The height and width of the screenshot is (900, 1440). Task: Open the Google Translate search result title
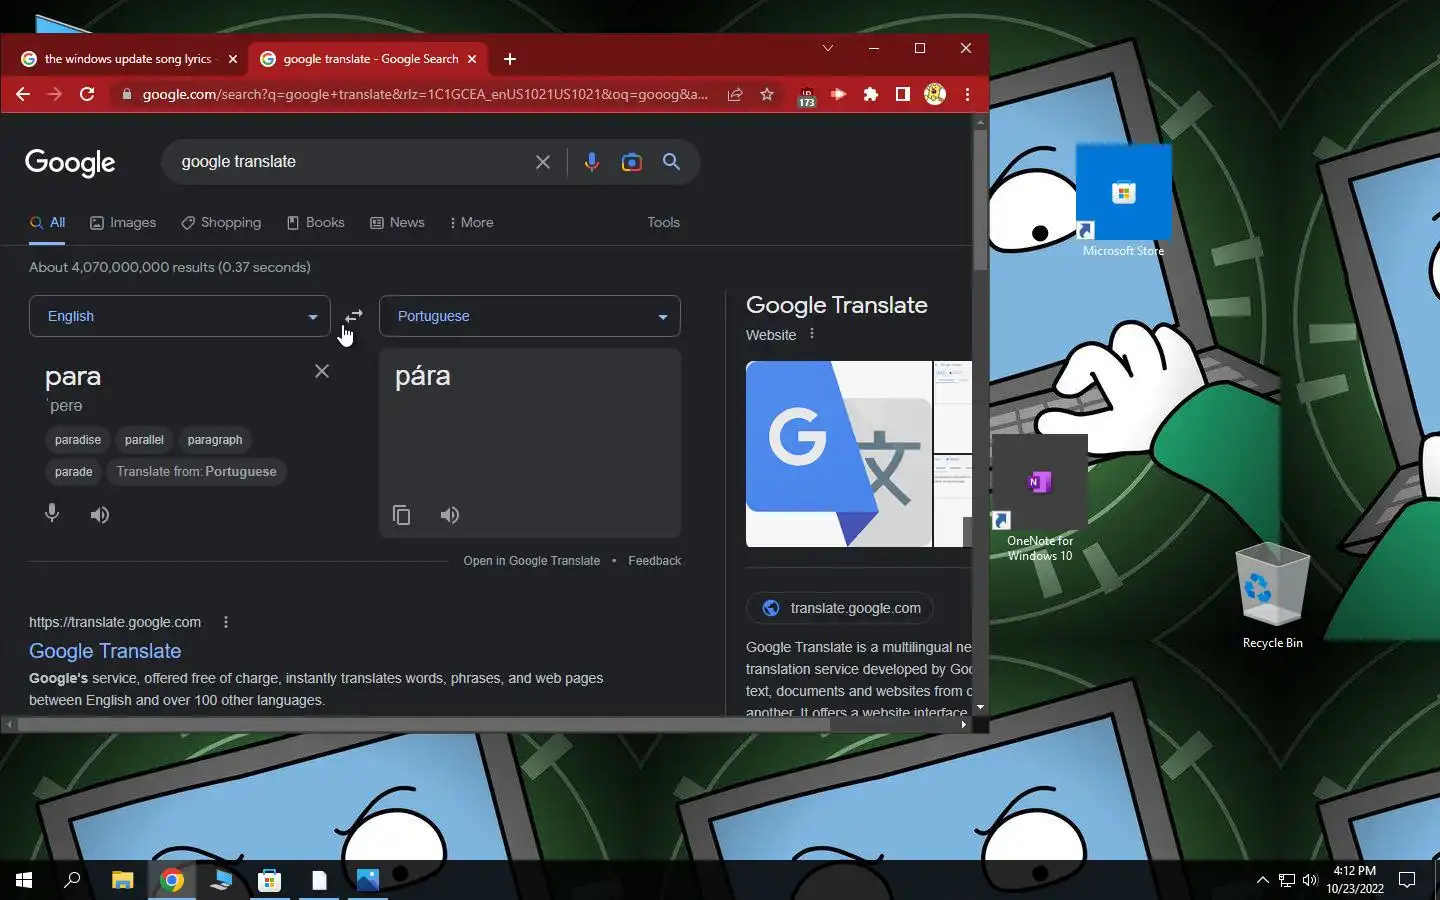pos(105,651)
